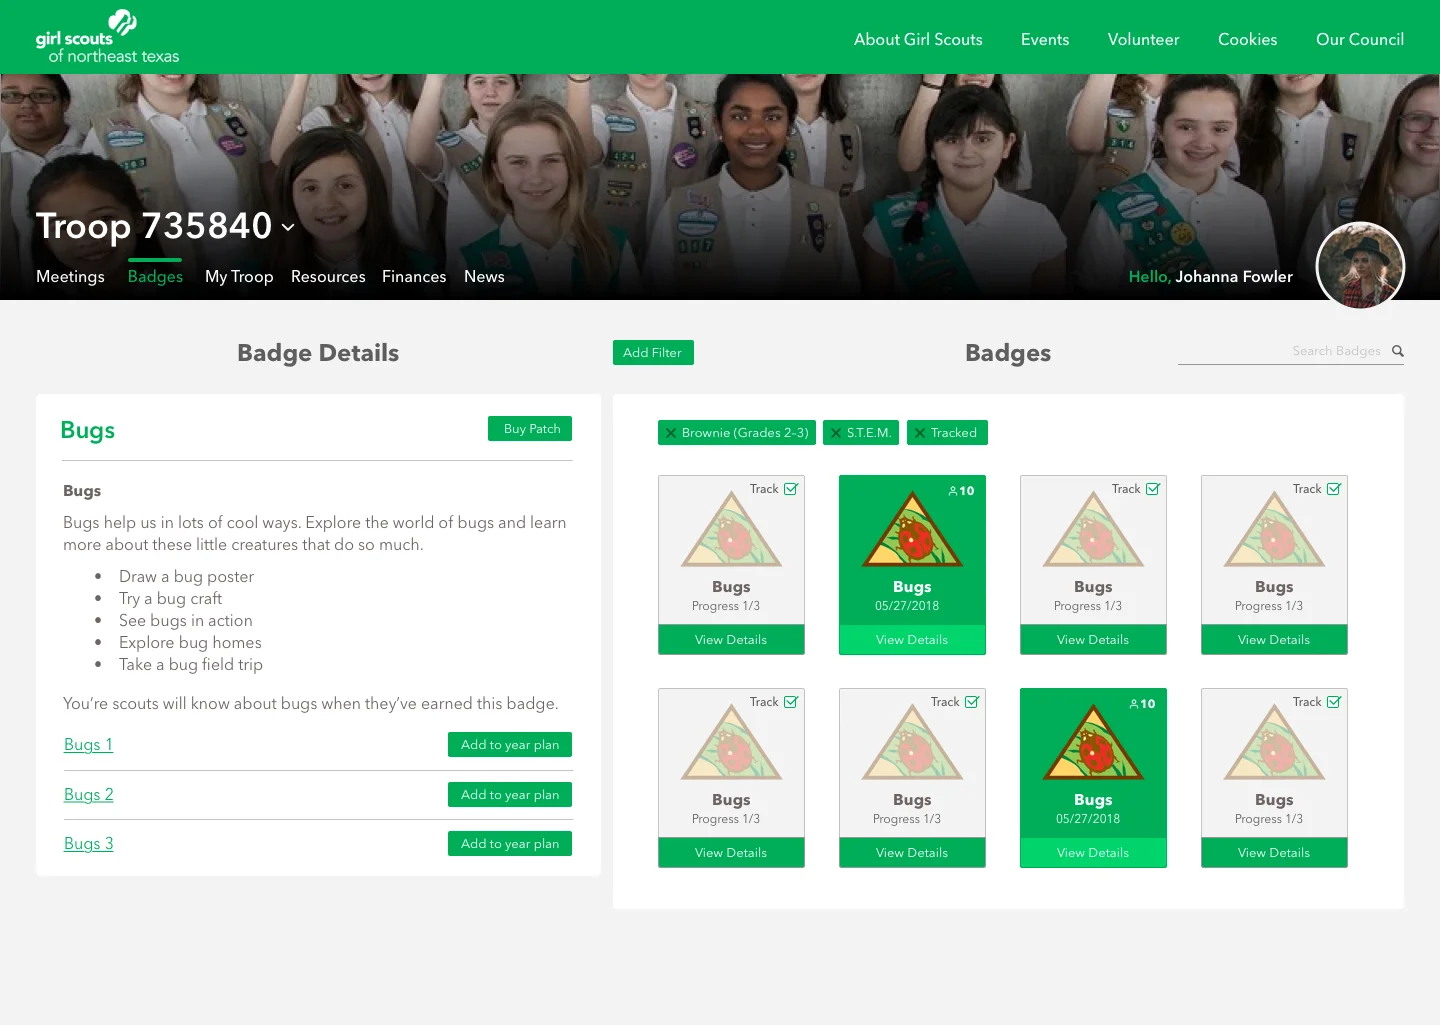1440x1025 pixels.
Task: Switch to the Meetings tab
Action: coord(70,276)
